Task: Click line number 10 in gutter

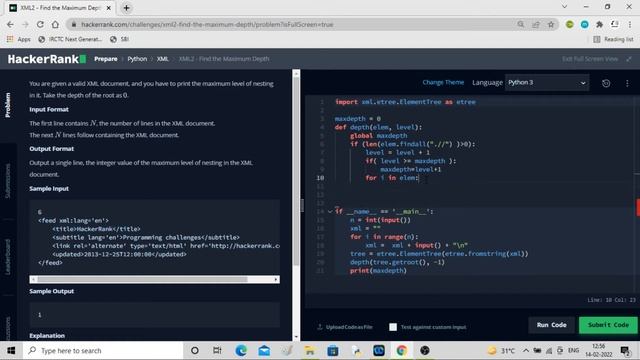Action: 320,178
